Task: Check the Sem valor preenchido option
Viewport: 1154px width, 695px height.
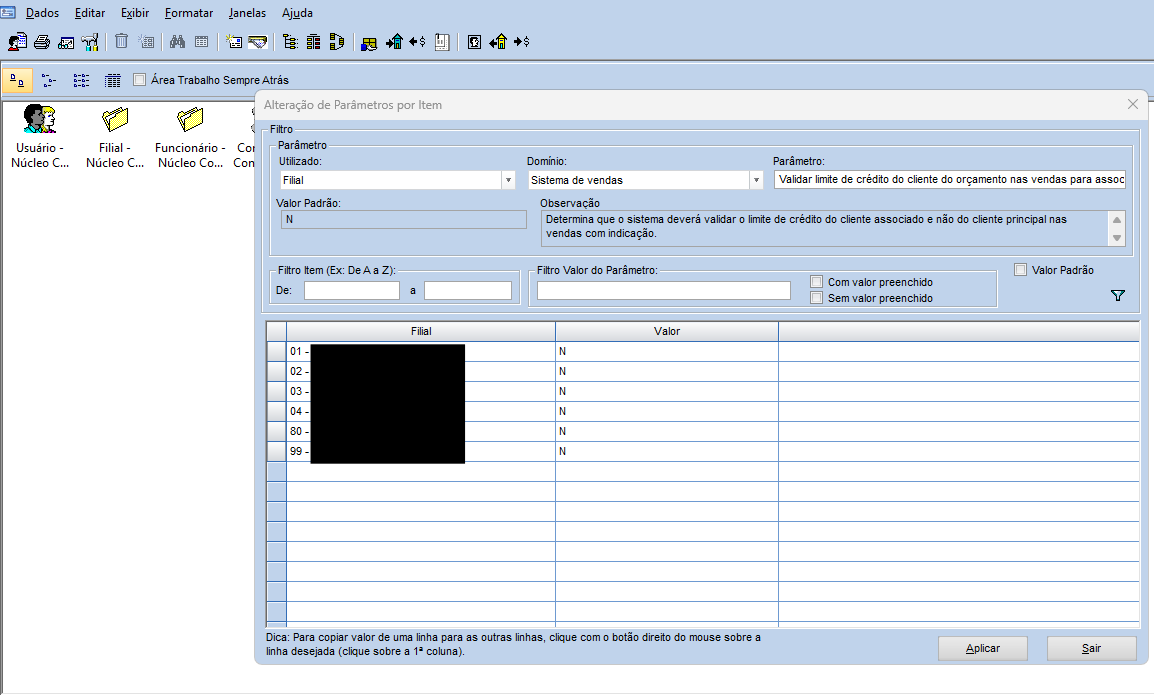Action: (817, 298)
